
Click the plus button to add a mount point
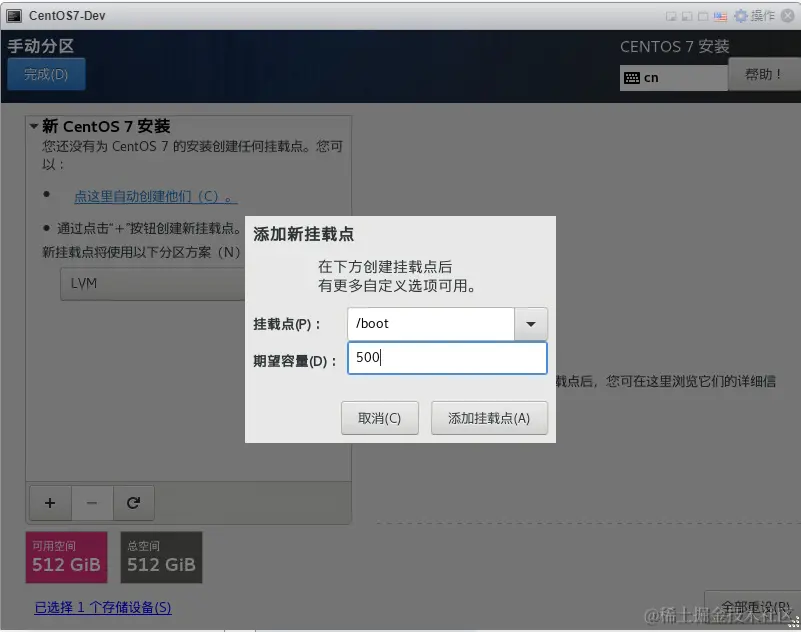[x=50, y=503]
